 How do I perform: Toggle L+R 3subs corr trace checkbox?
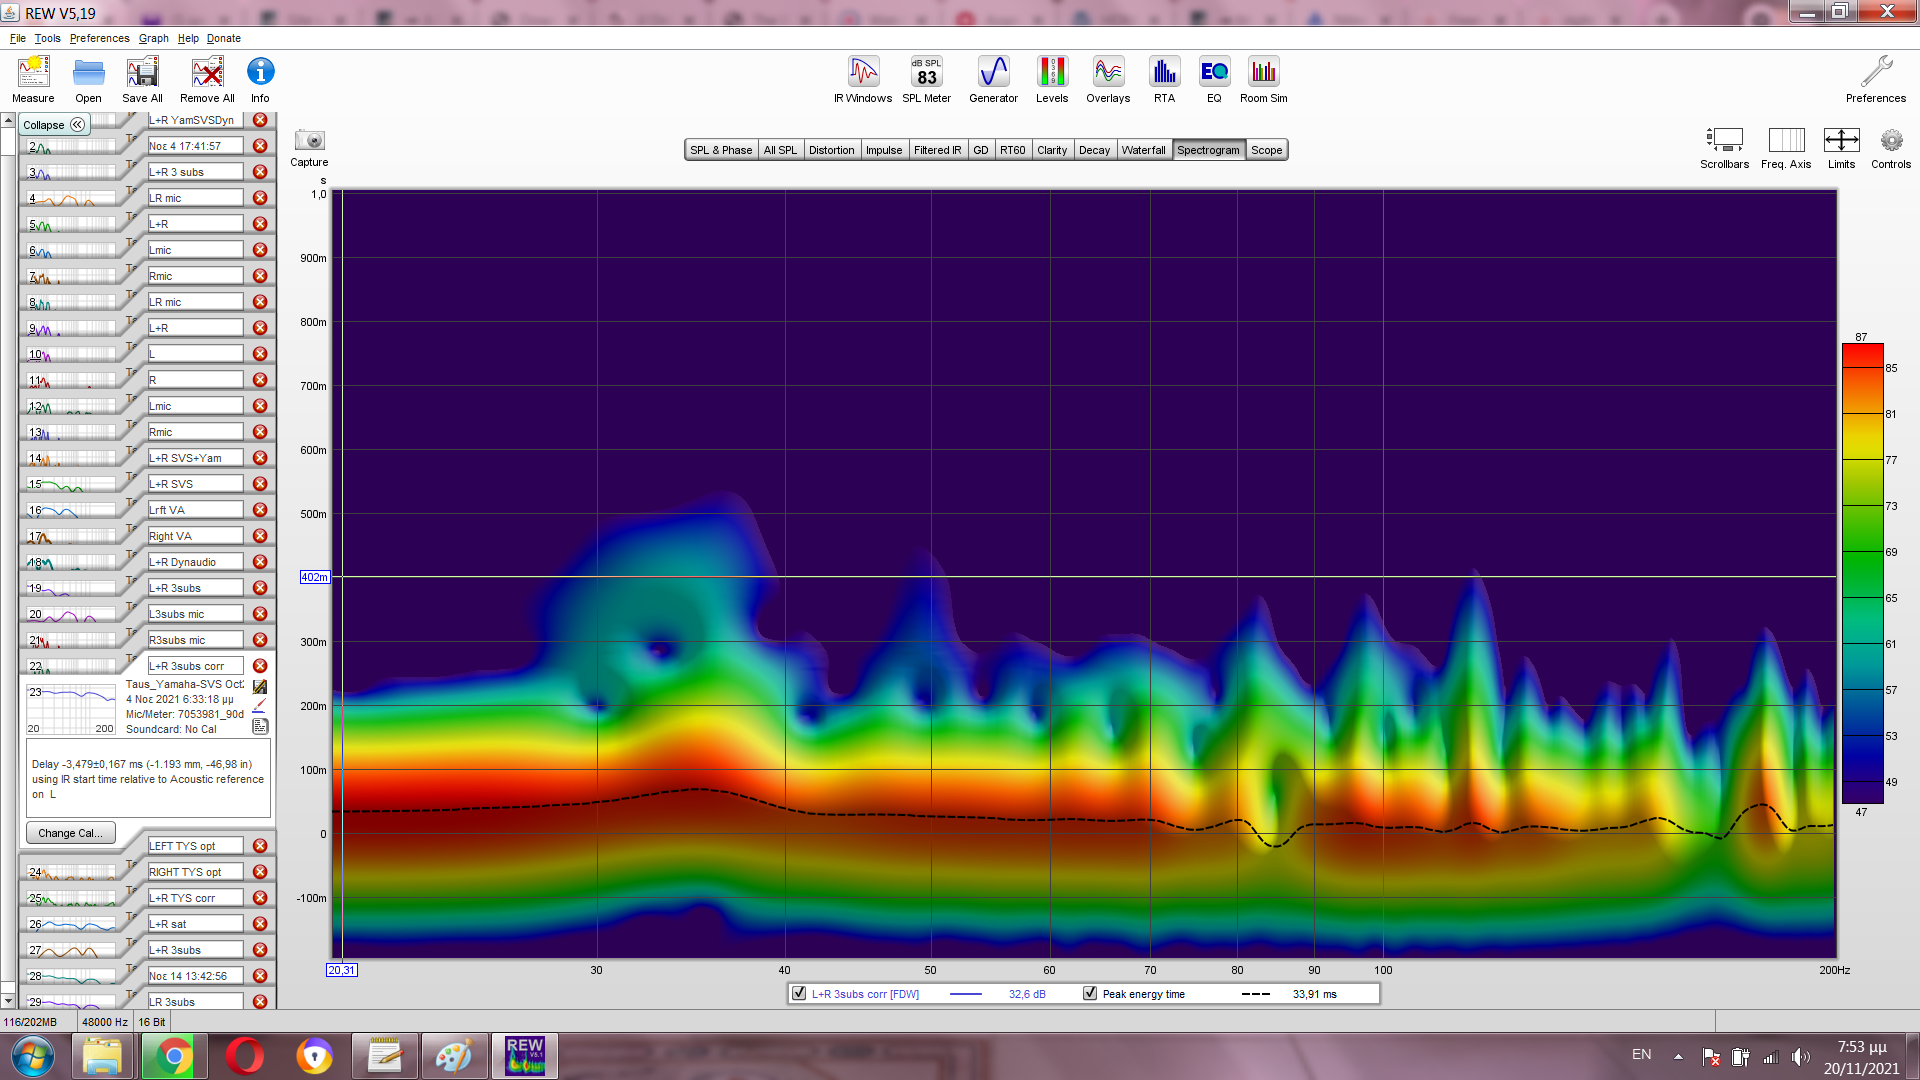tap(799, 994)
